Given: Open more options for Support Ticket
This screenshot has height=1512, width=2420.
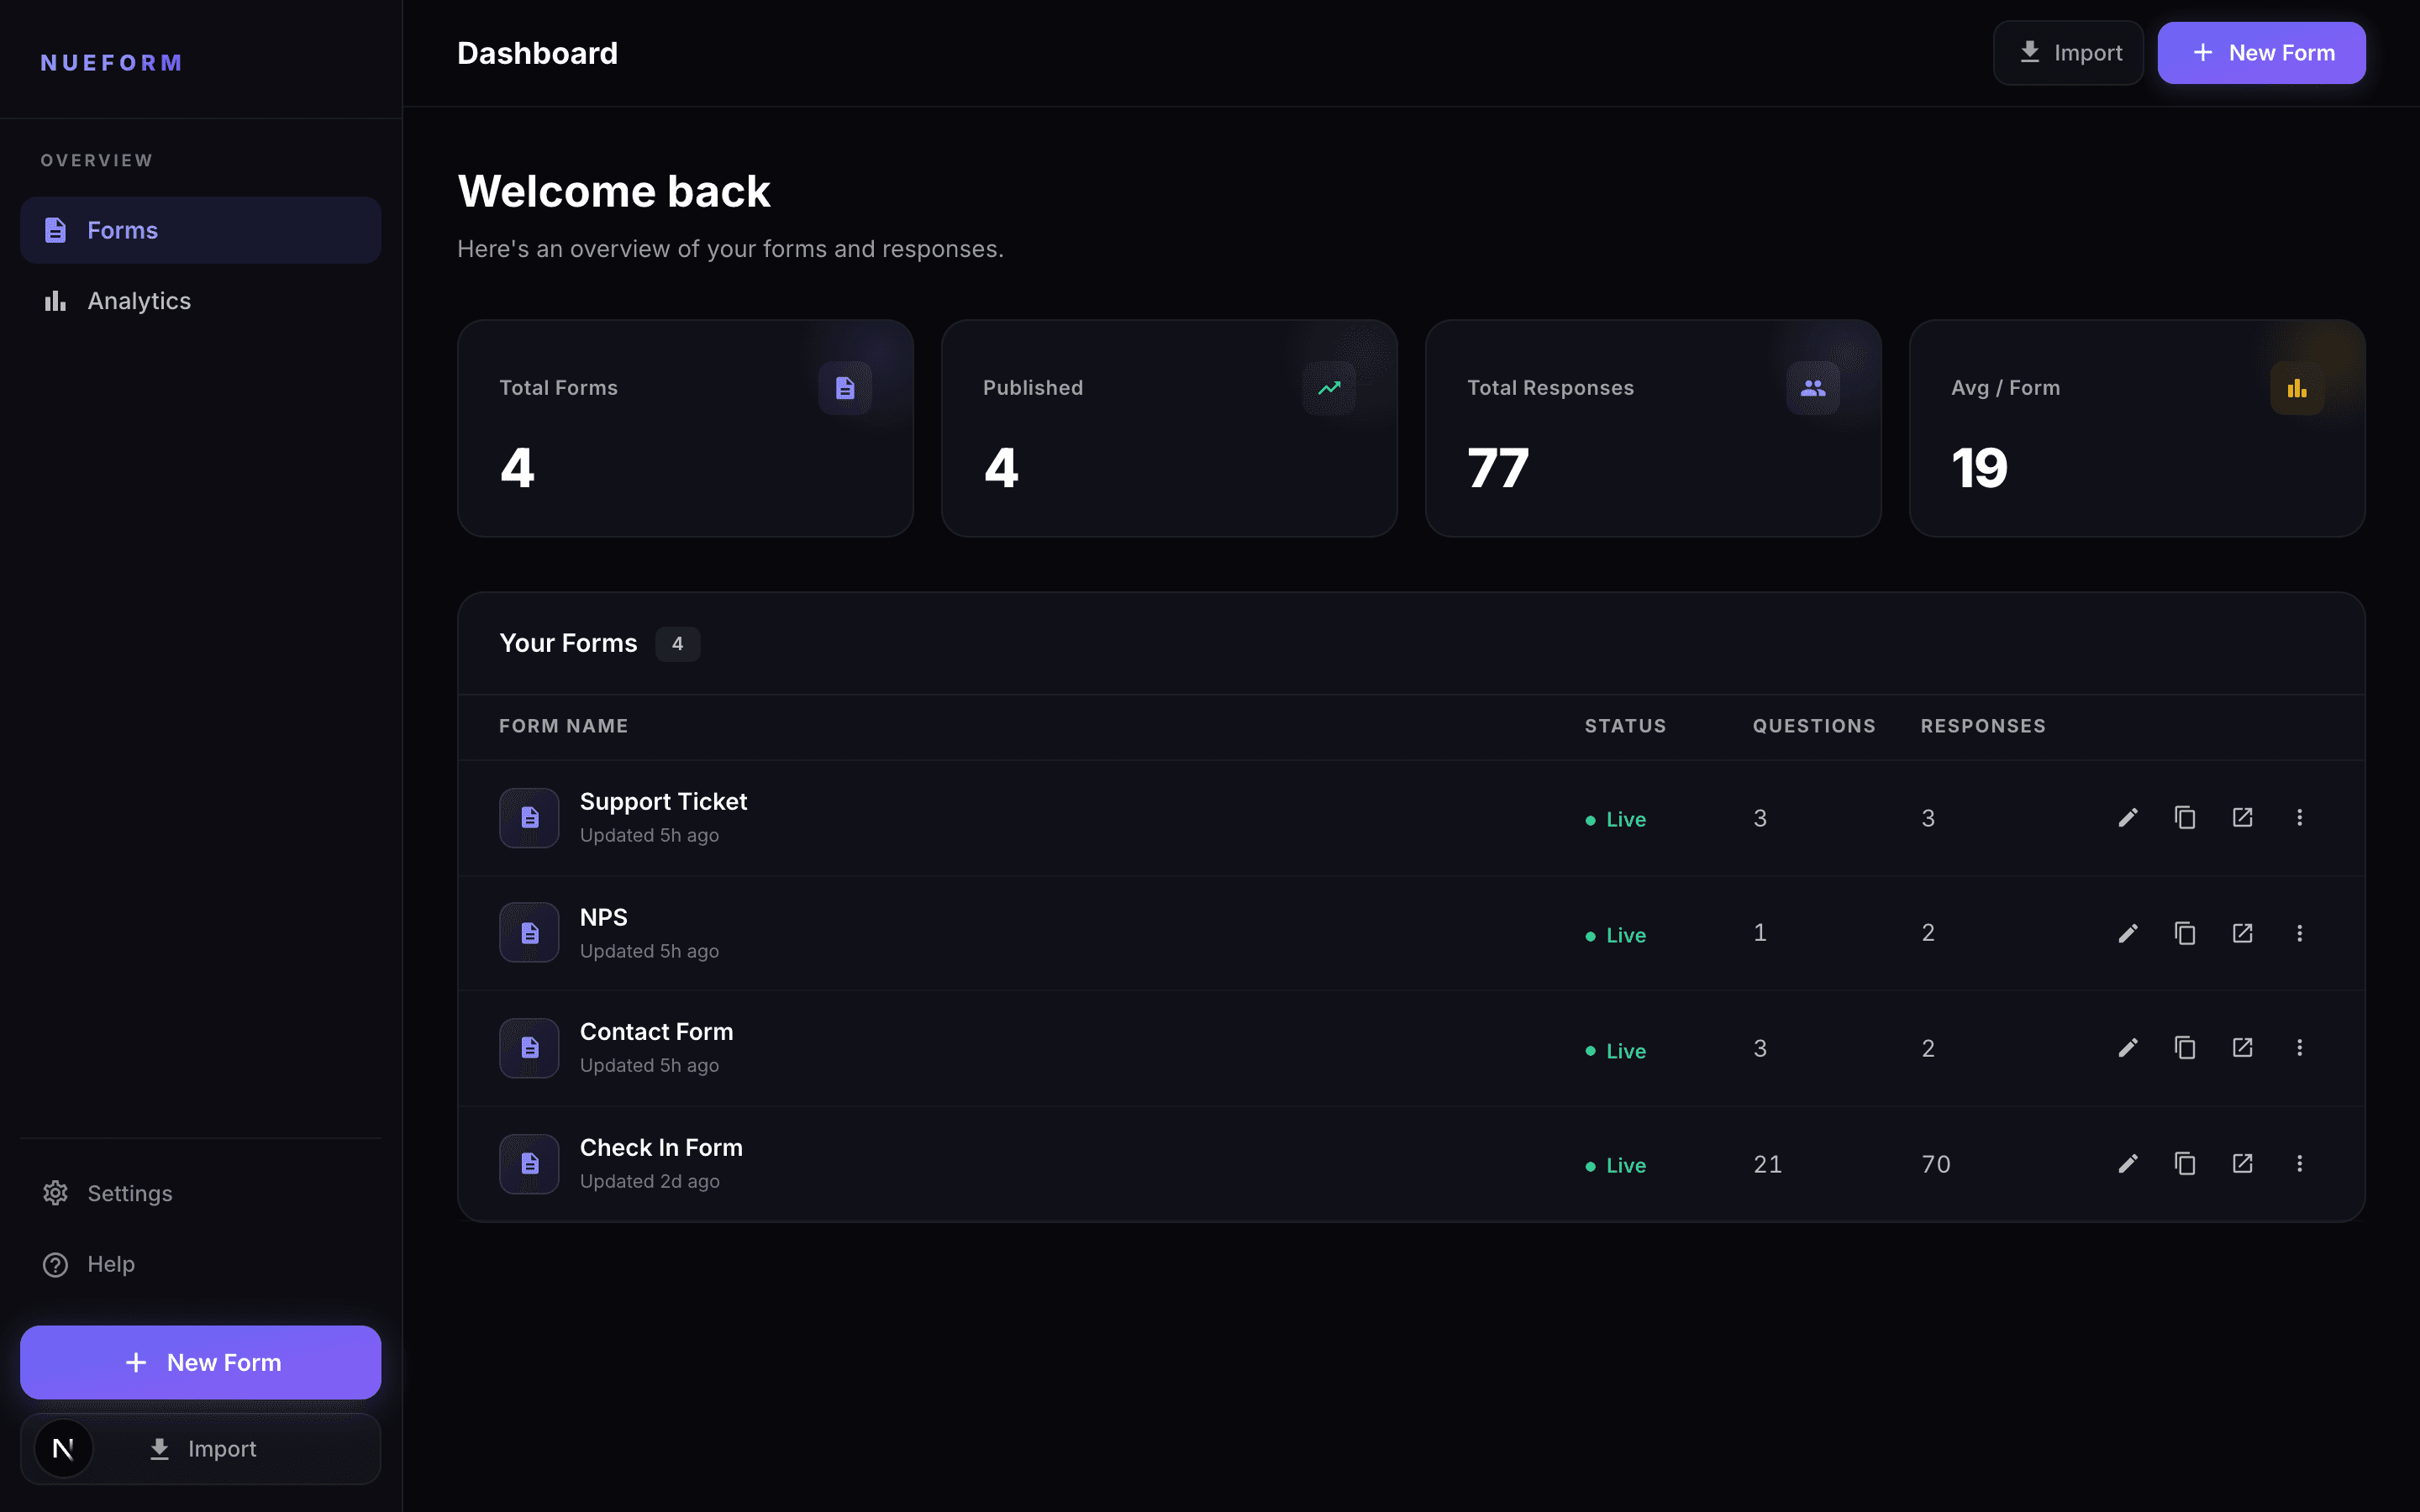Looking at the screenshot, I should (2299, 817).
